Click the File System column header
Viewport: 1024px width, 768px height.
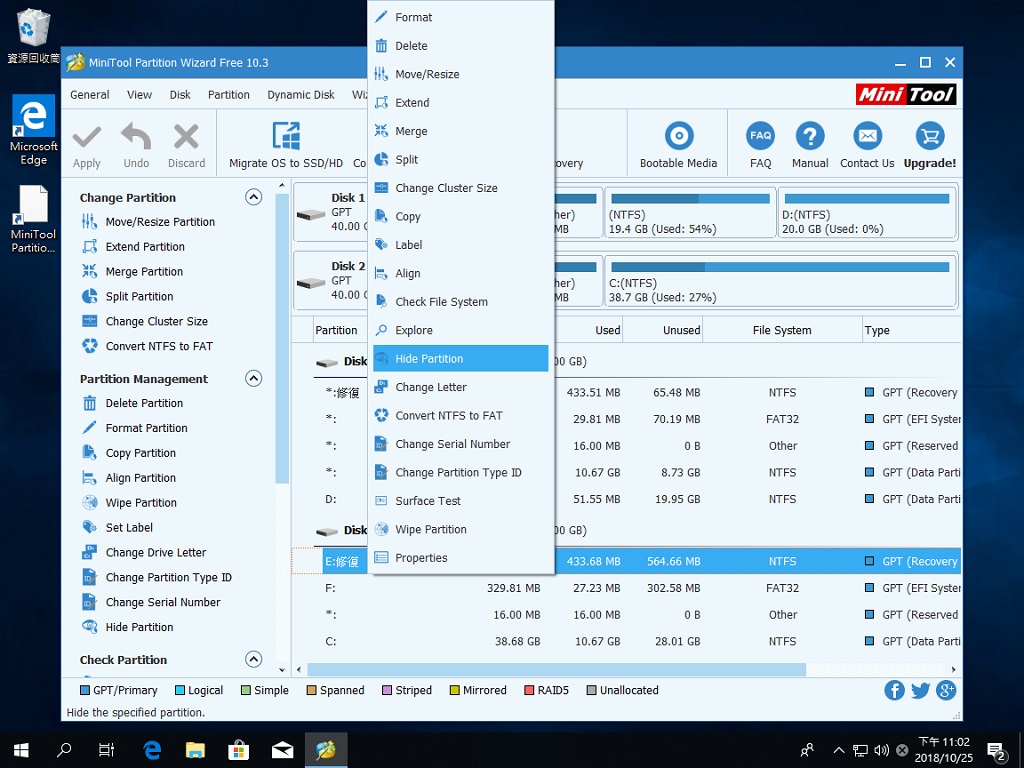point(782,330)
